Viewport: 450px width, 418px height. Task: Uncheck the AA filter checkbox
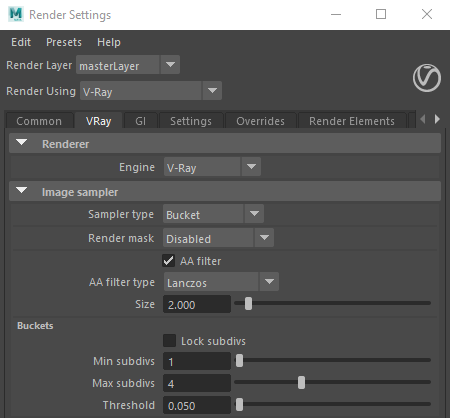pos(169,261)
